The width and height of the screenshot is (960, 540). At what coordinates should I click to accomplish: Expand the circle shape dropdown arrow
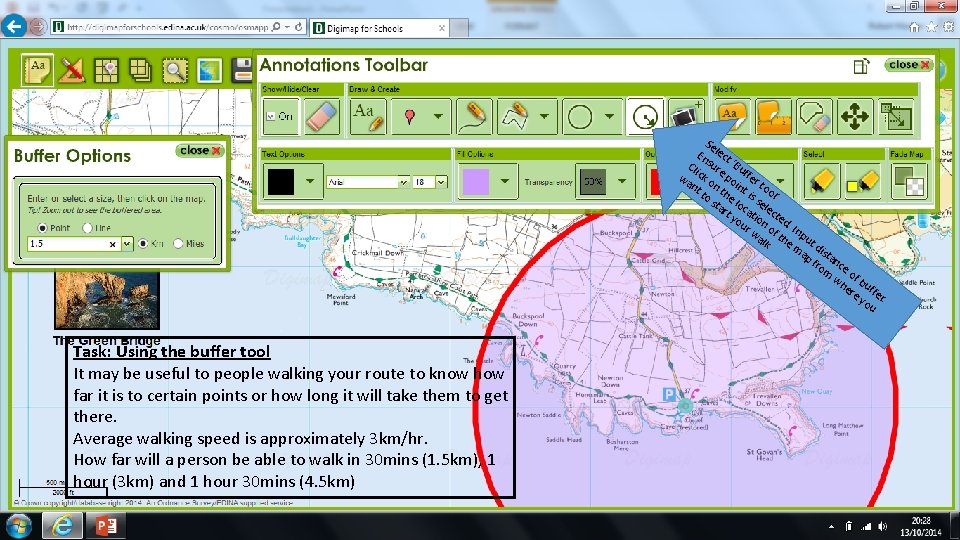pyautogui.click(x=609, y=116)
